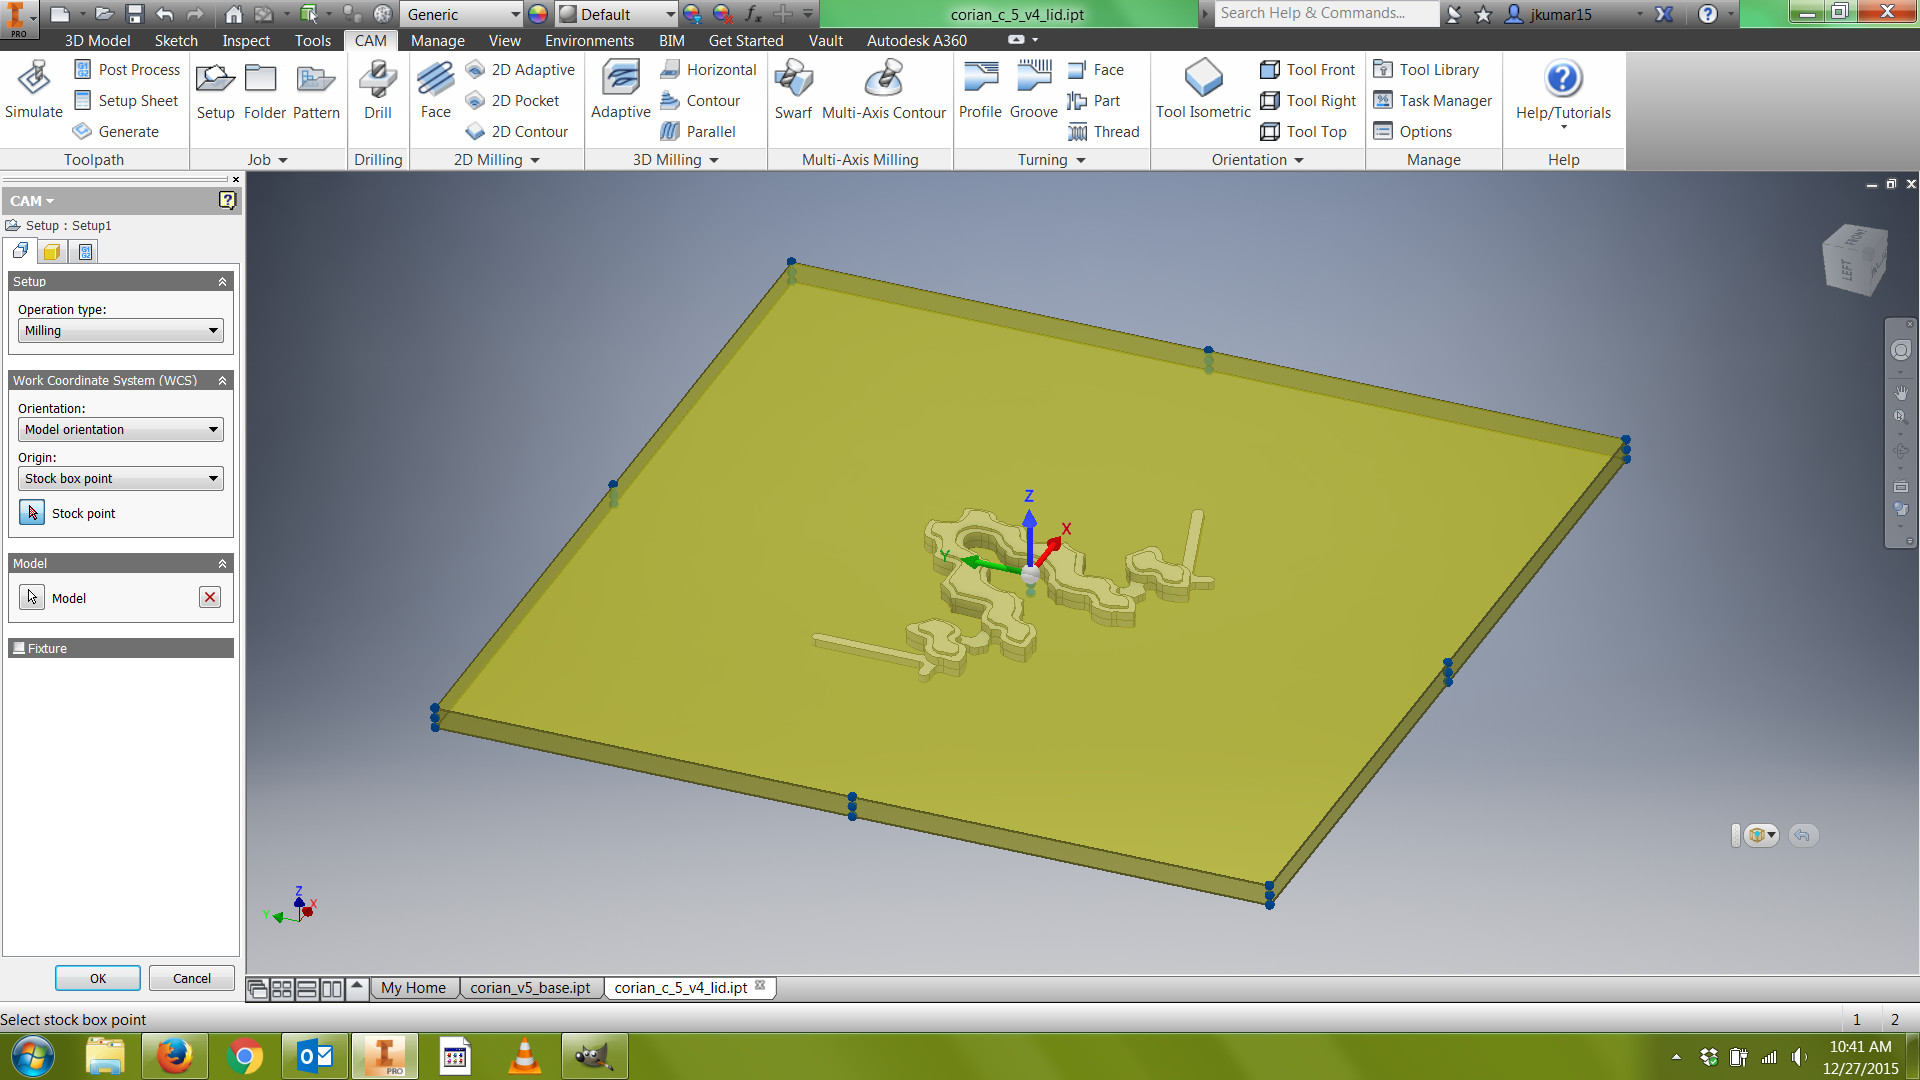Select Face in 2D Milling group
The image size is (1920, 1080).
(x=435, y=89)
